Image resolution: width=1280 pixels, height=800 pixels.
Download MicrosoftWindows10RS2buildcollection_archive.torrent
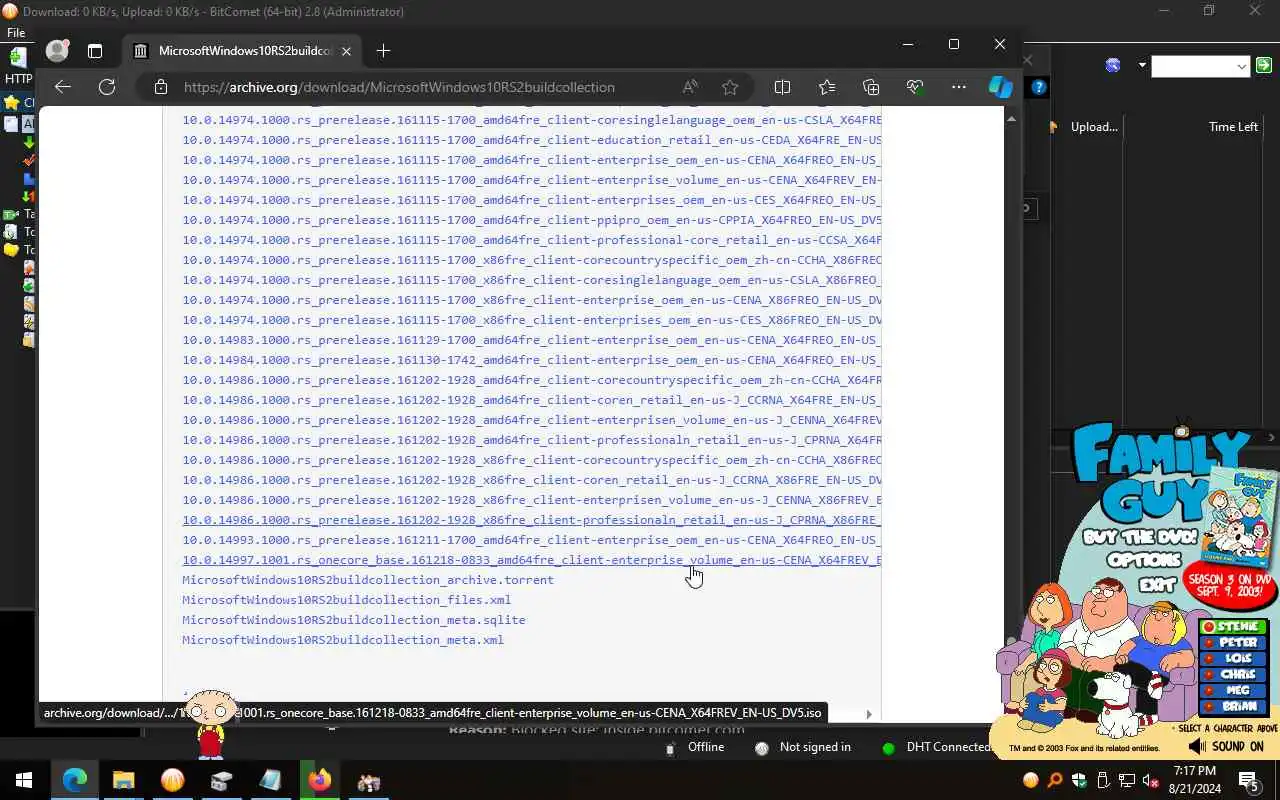(x=367, y=580)
